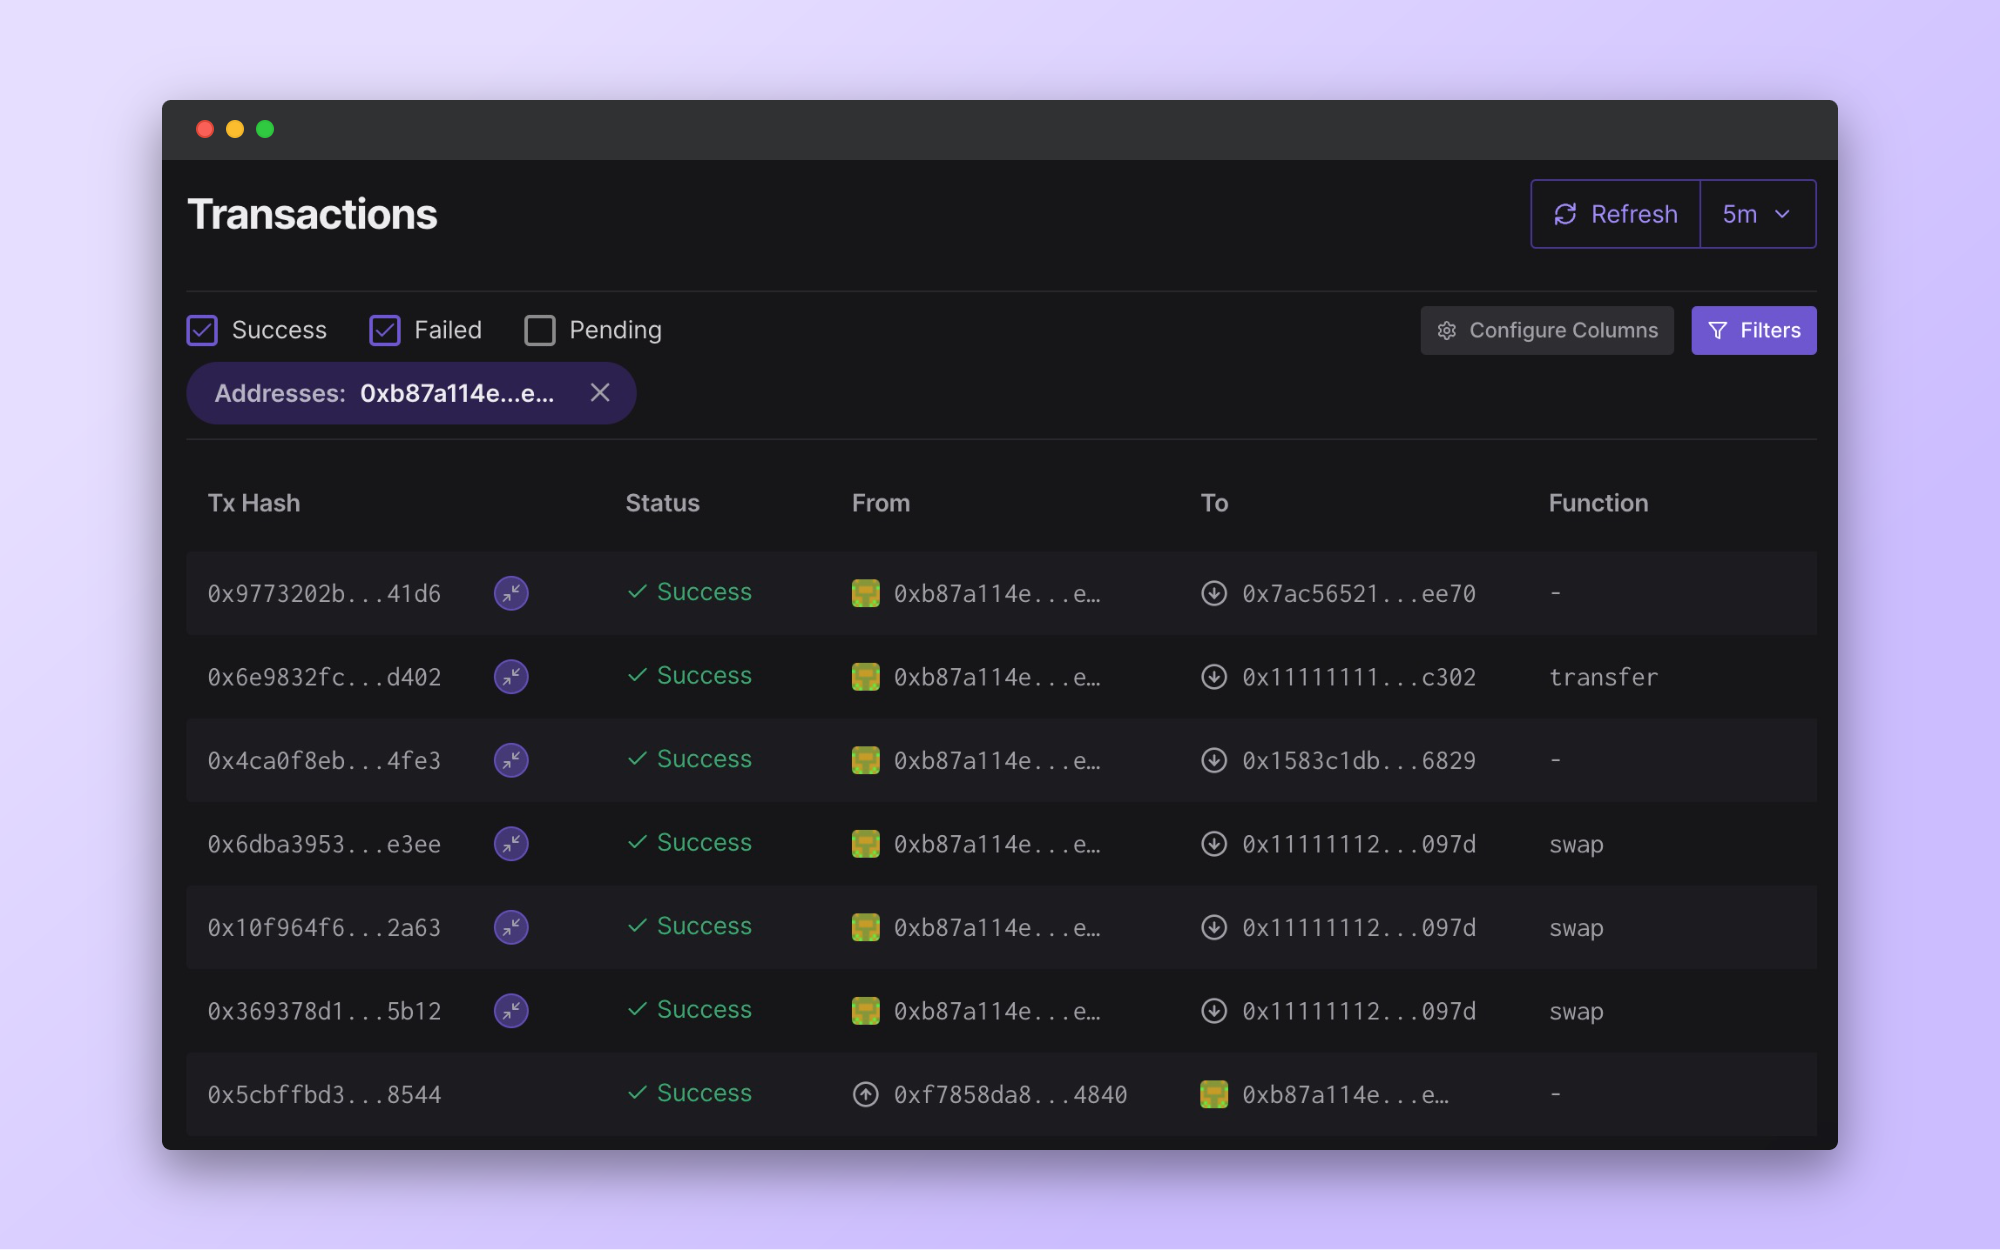The width and height of the screenshot is (2000, 1250).
Task: Open Configure Columns
Action: pos(1546,330)
